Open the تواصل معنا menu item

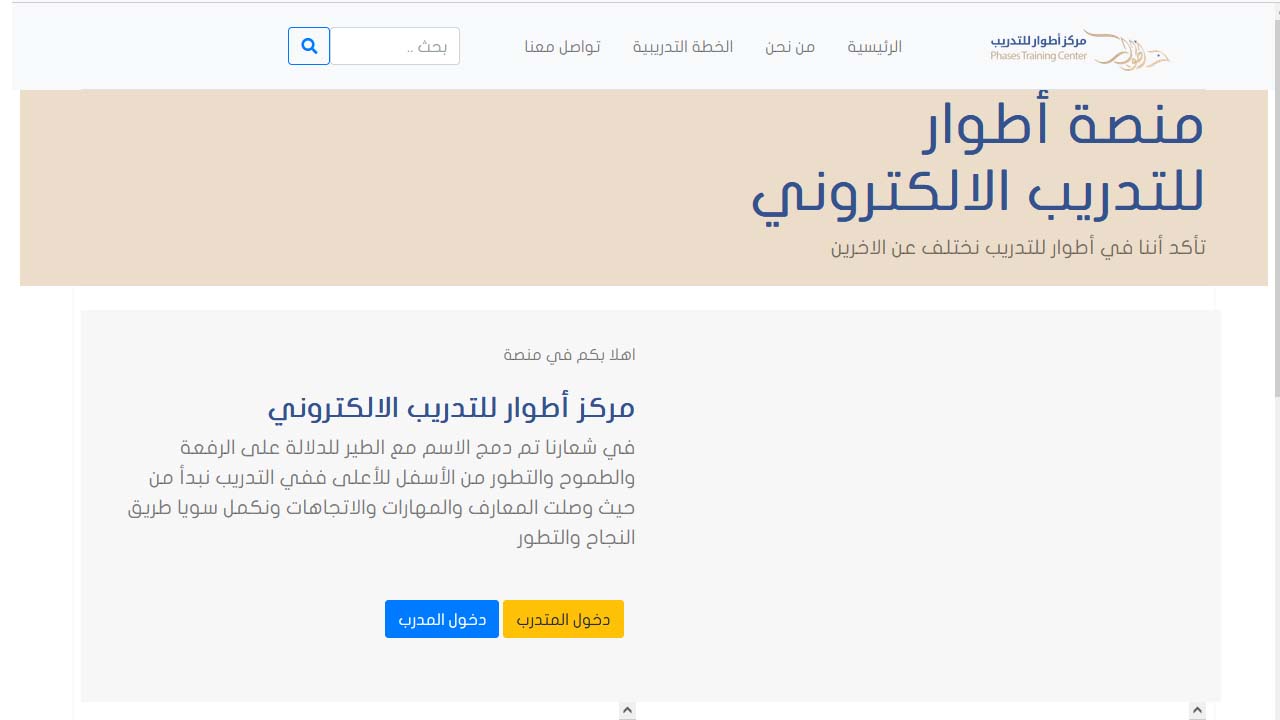coord(563,47)
